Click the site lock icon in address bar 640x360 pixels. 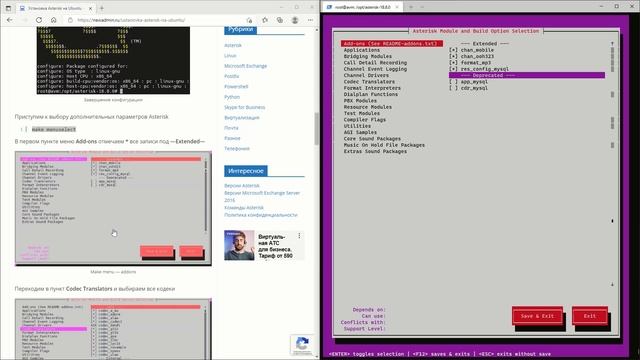(70, 20)
